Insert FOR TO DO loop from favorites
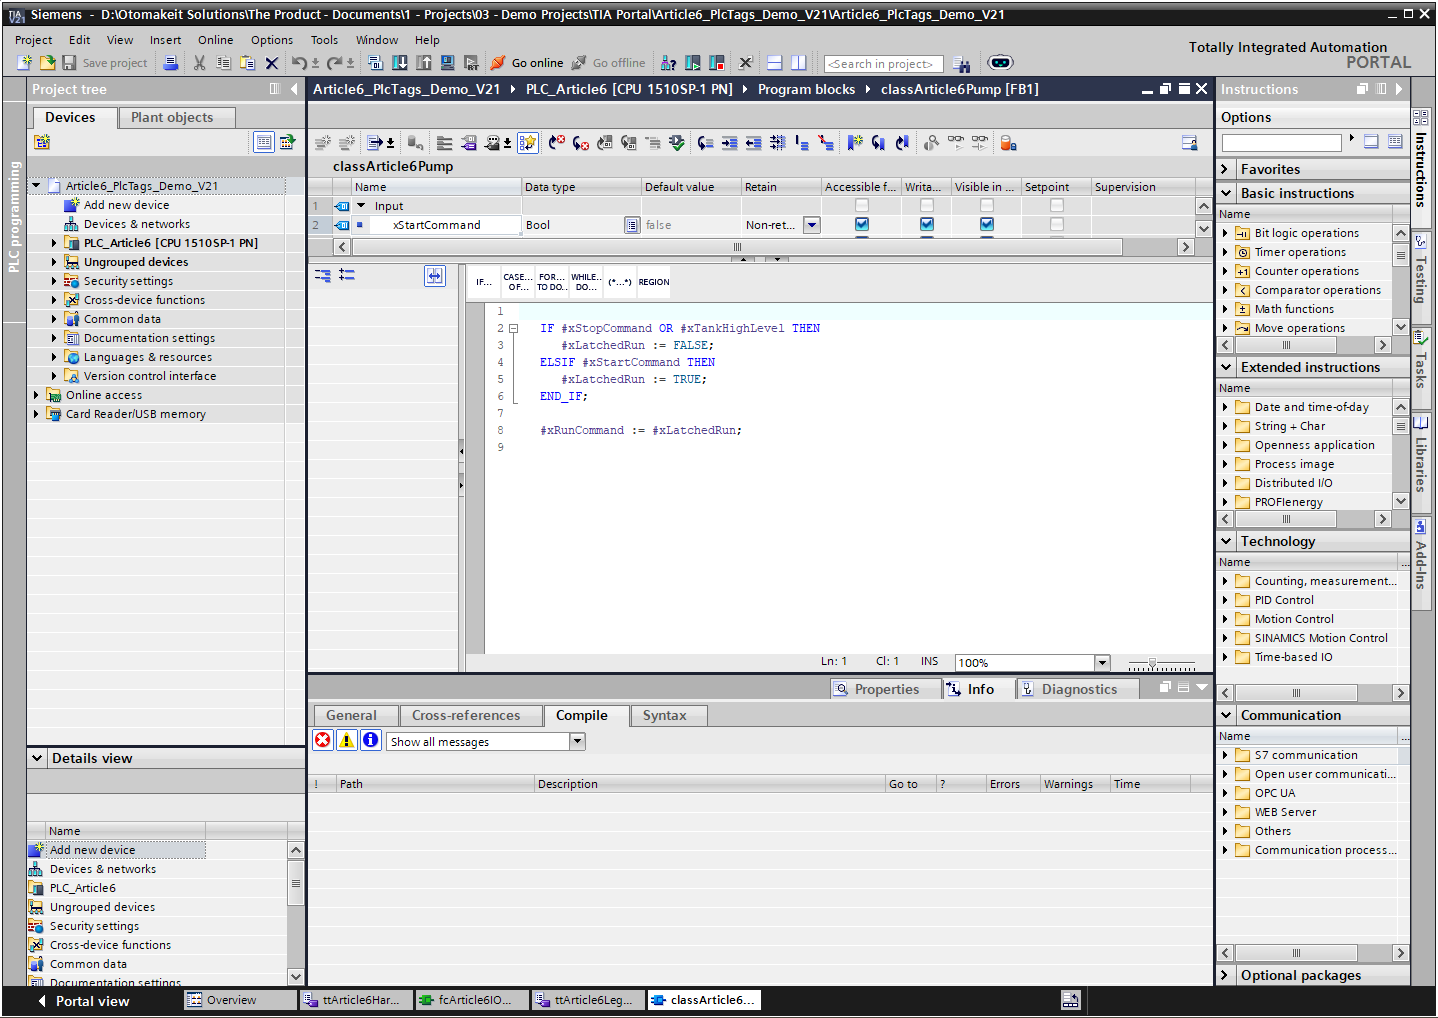 coord(551,282)
